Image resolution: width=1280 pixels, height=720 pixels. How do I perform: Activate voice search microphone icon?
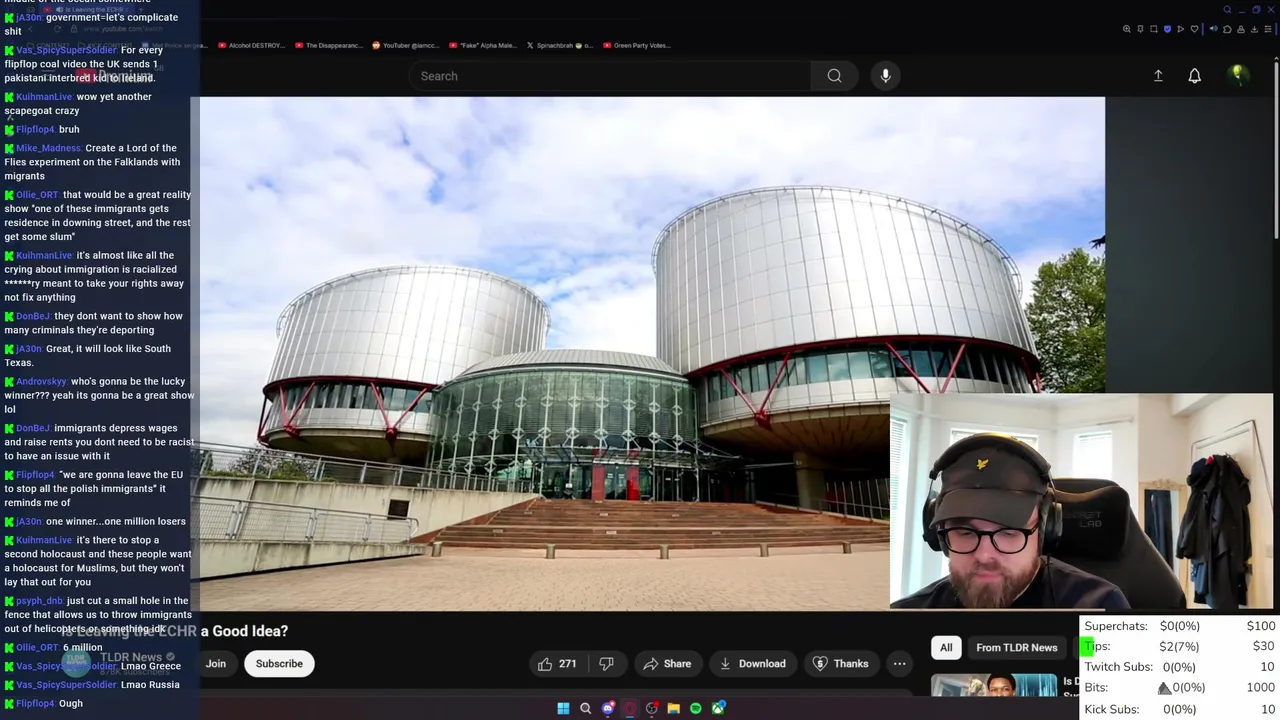point(885,76)
